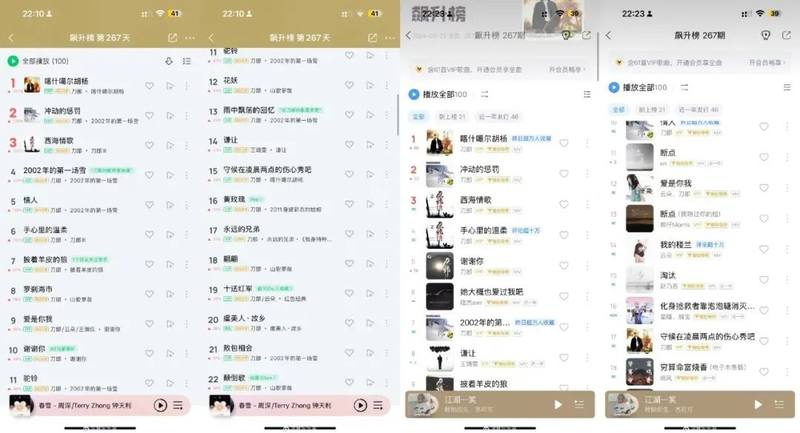
Task: Expand the more-options dots on the 淘汰 row
Action: pos(787,279)
